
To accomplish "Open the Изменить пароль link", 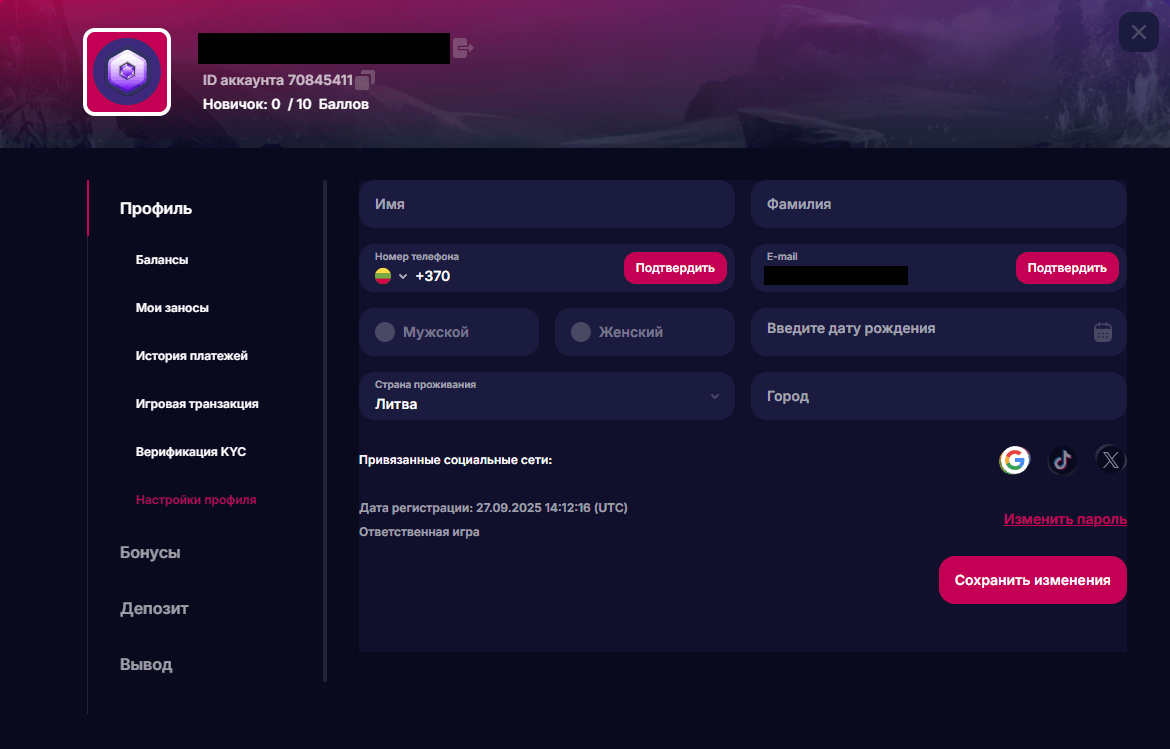I will tap(1064, 519).
